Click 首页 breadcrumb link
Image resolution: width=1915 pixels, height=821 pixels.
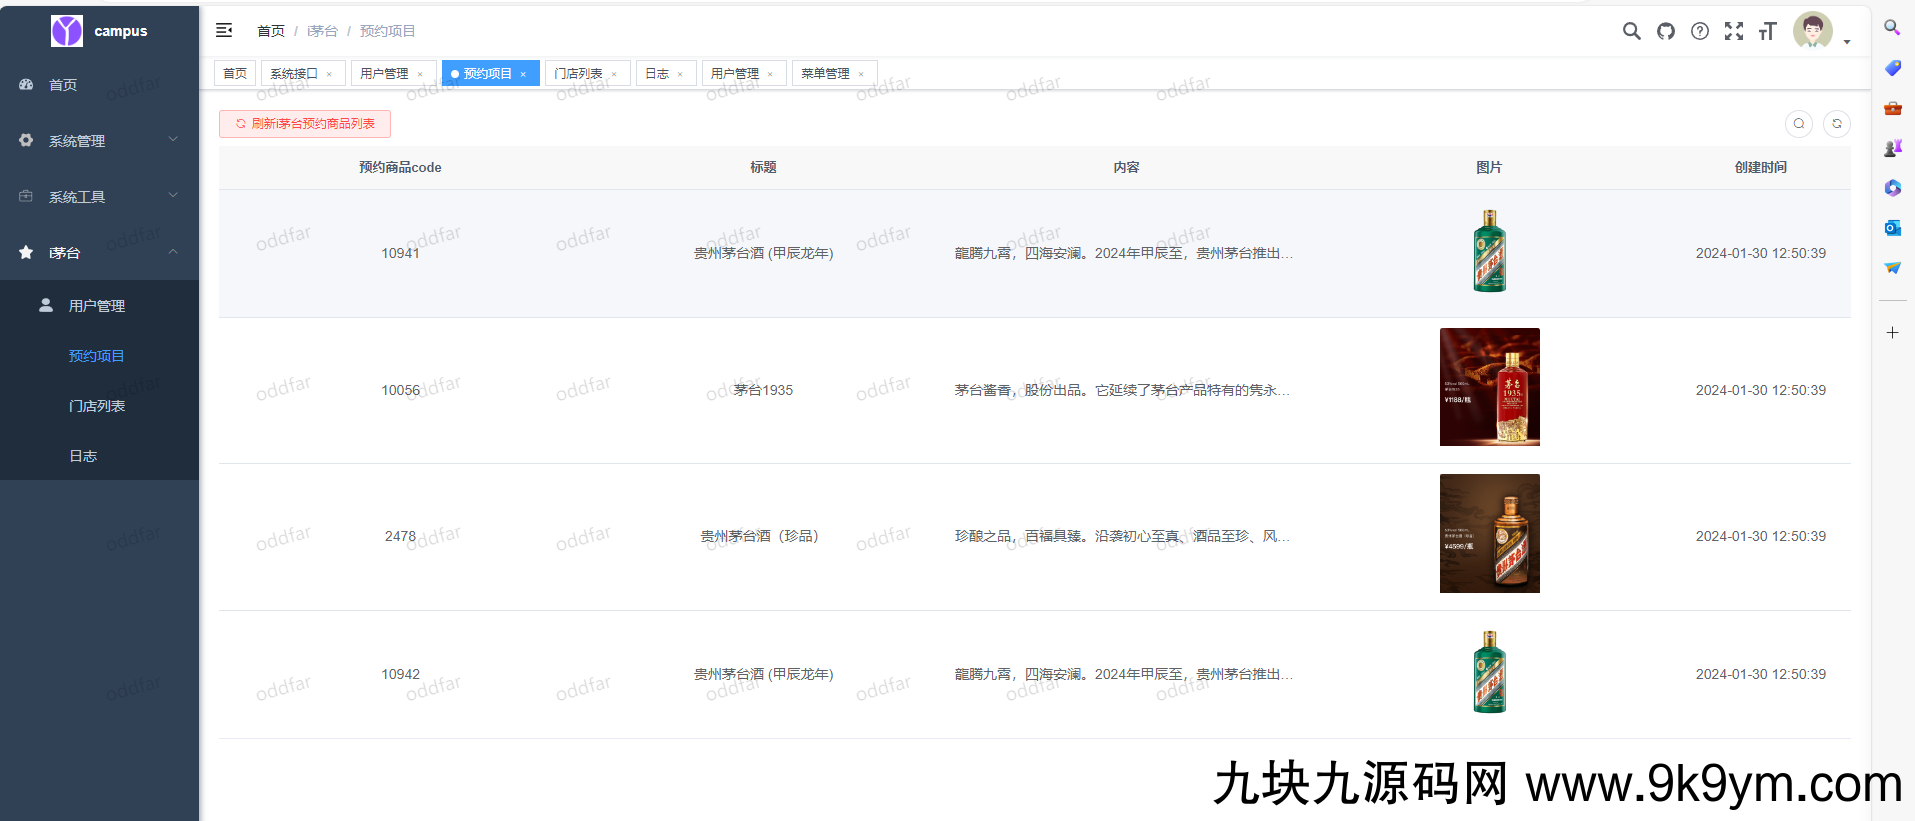tap(270, 31)
